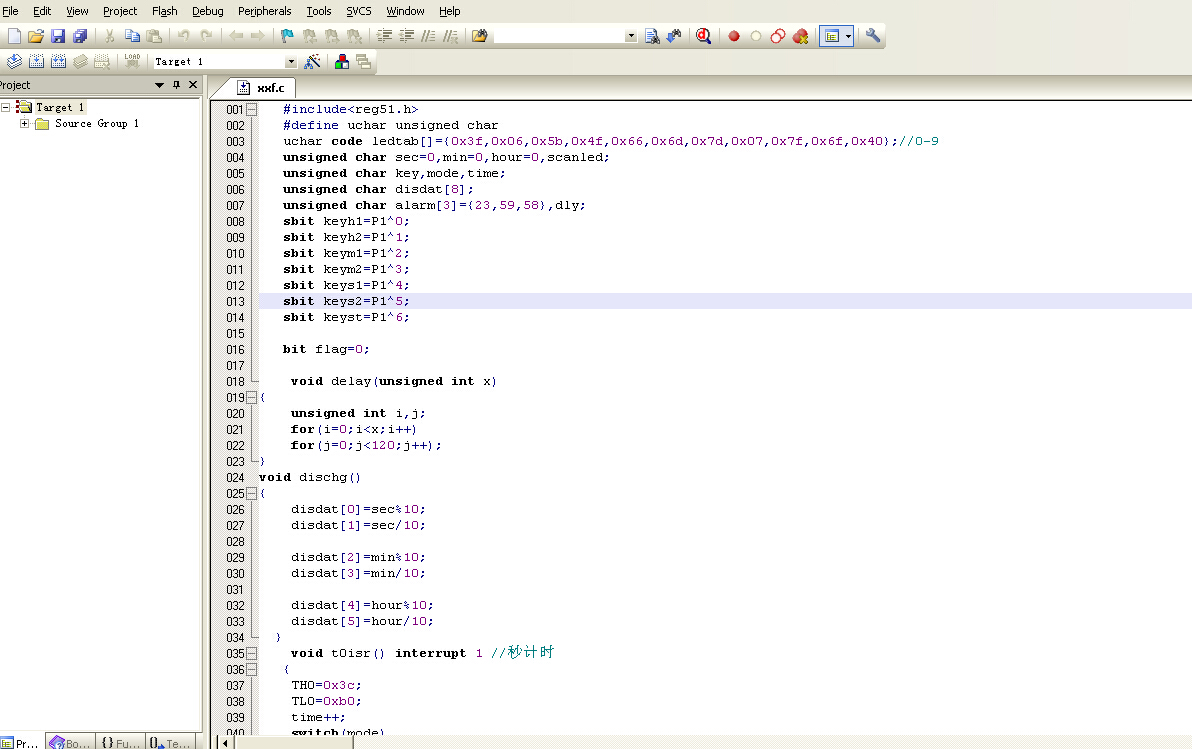
Task: Save the current file
Action: (x=58, y=36)
